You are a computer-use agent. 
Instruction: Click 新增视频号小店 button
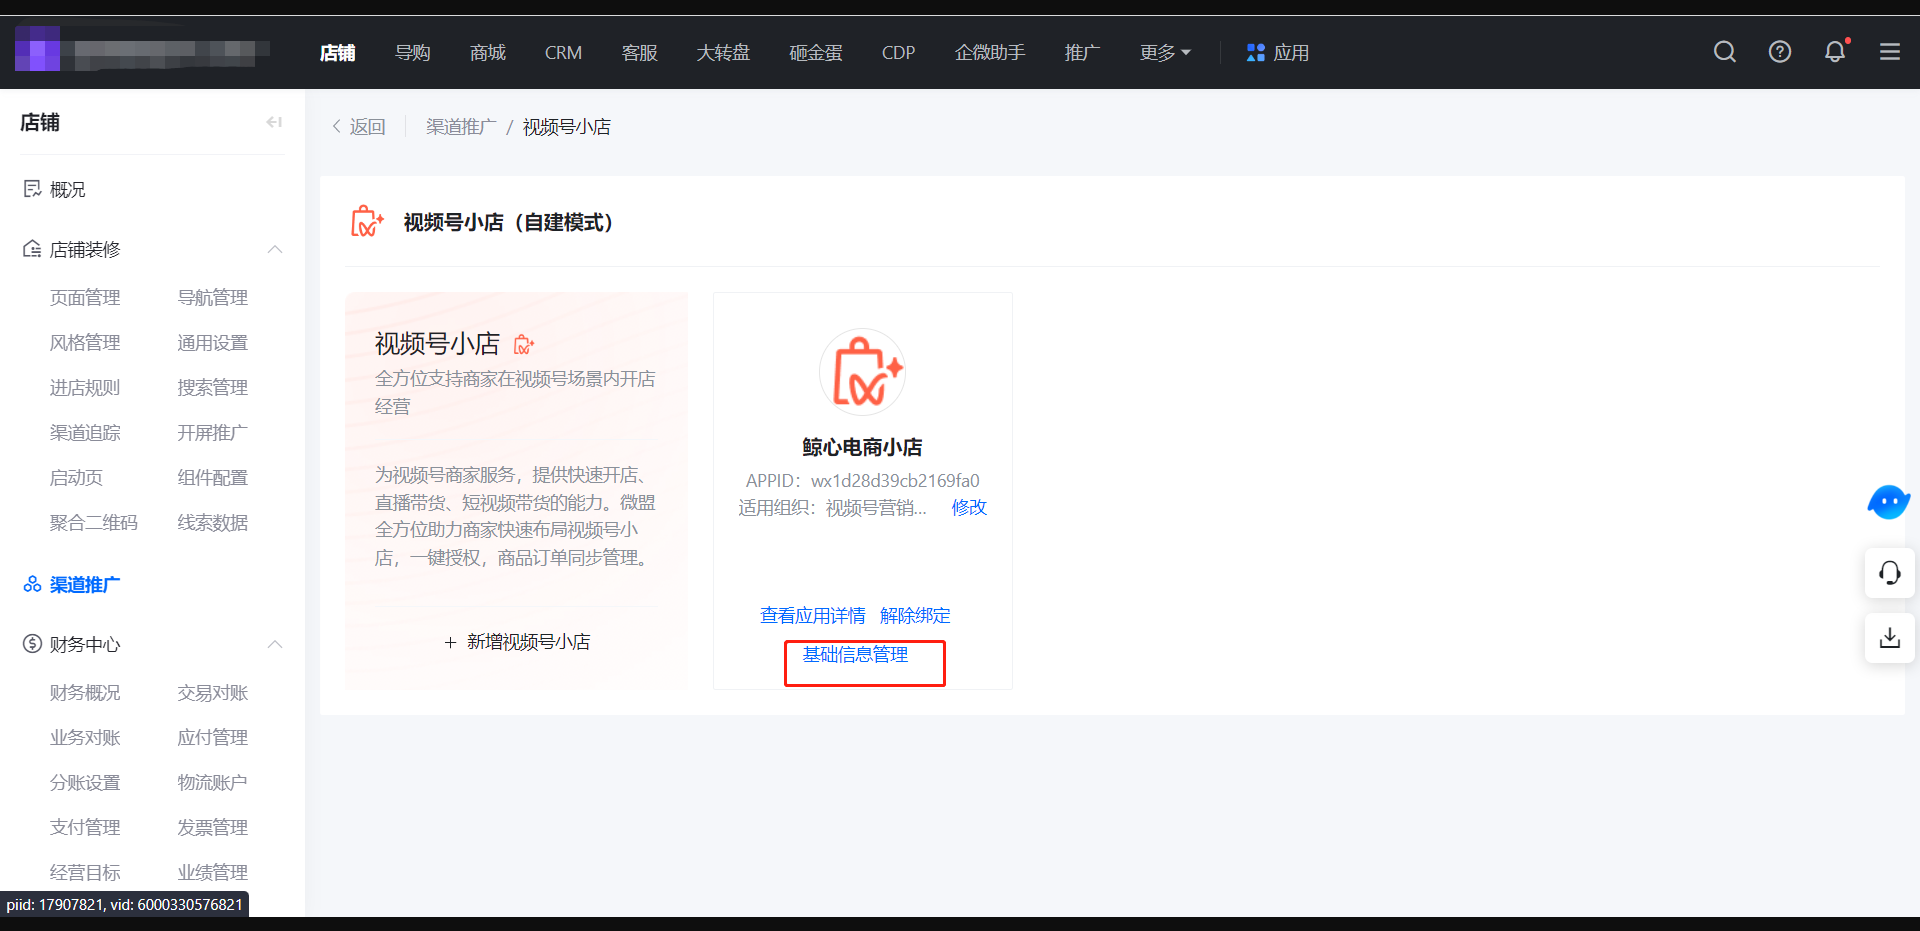coord(517,642)
